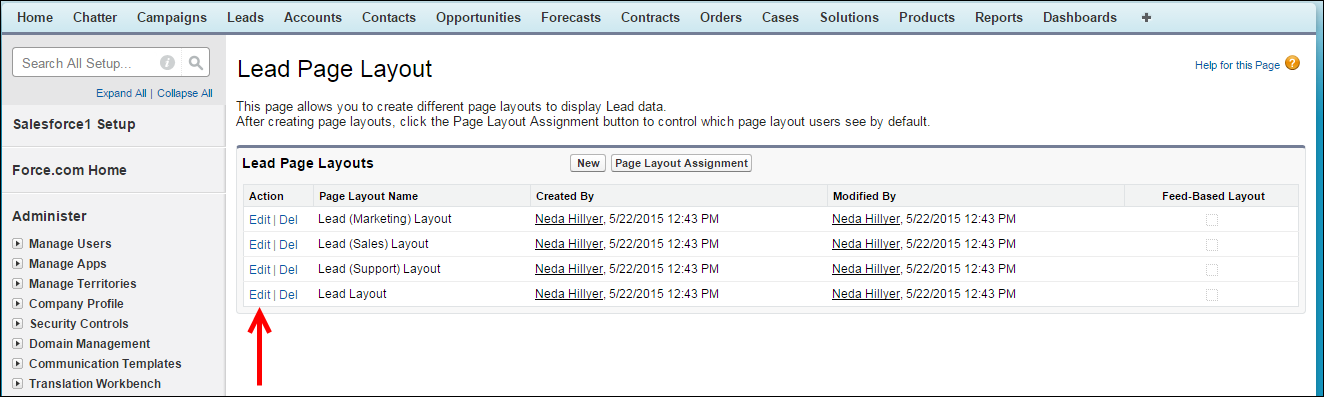
Task: Go to the Solutions tab
Action: pos(849,17)
